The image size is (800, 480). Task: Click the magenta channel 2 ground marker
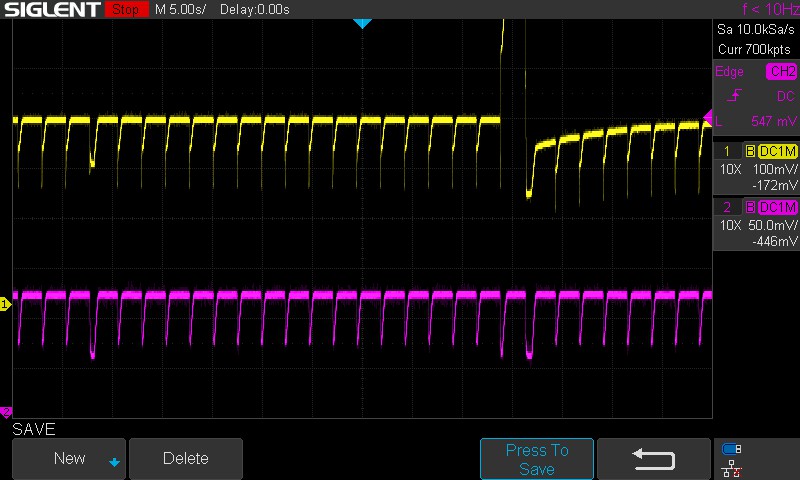(x=6, y=412)
